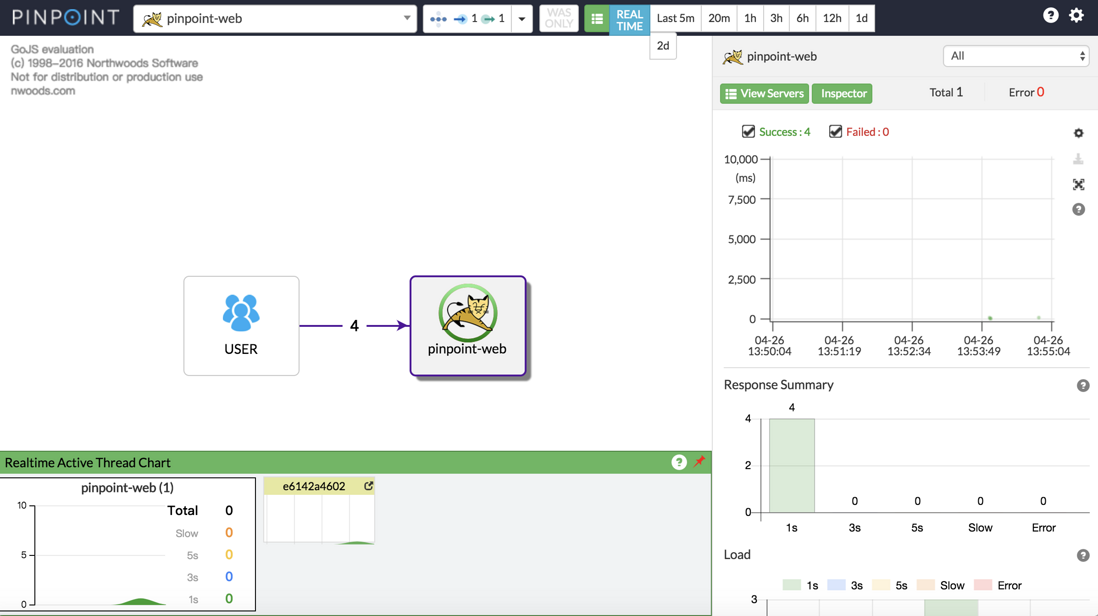Toggle the 3s legend swatch in Load

[x=836, y=585]
